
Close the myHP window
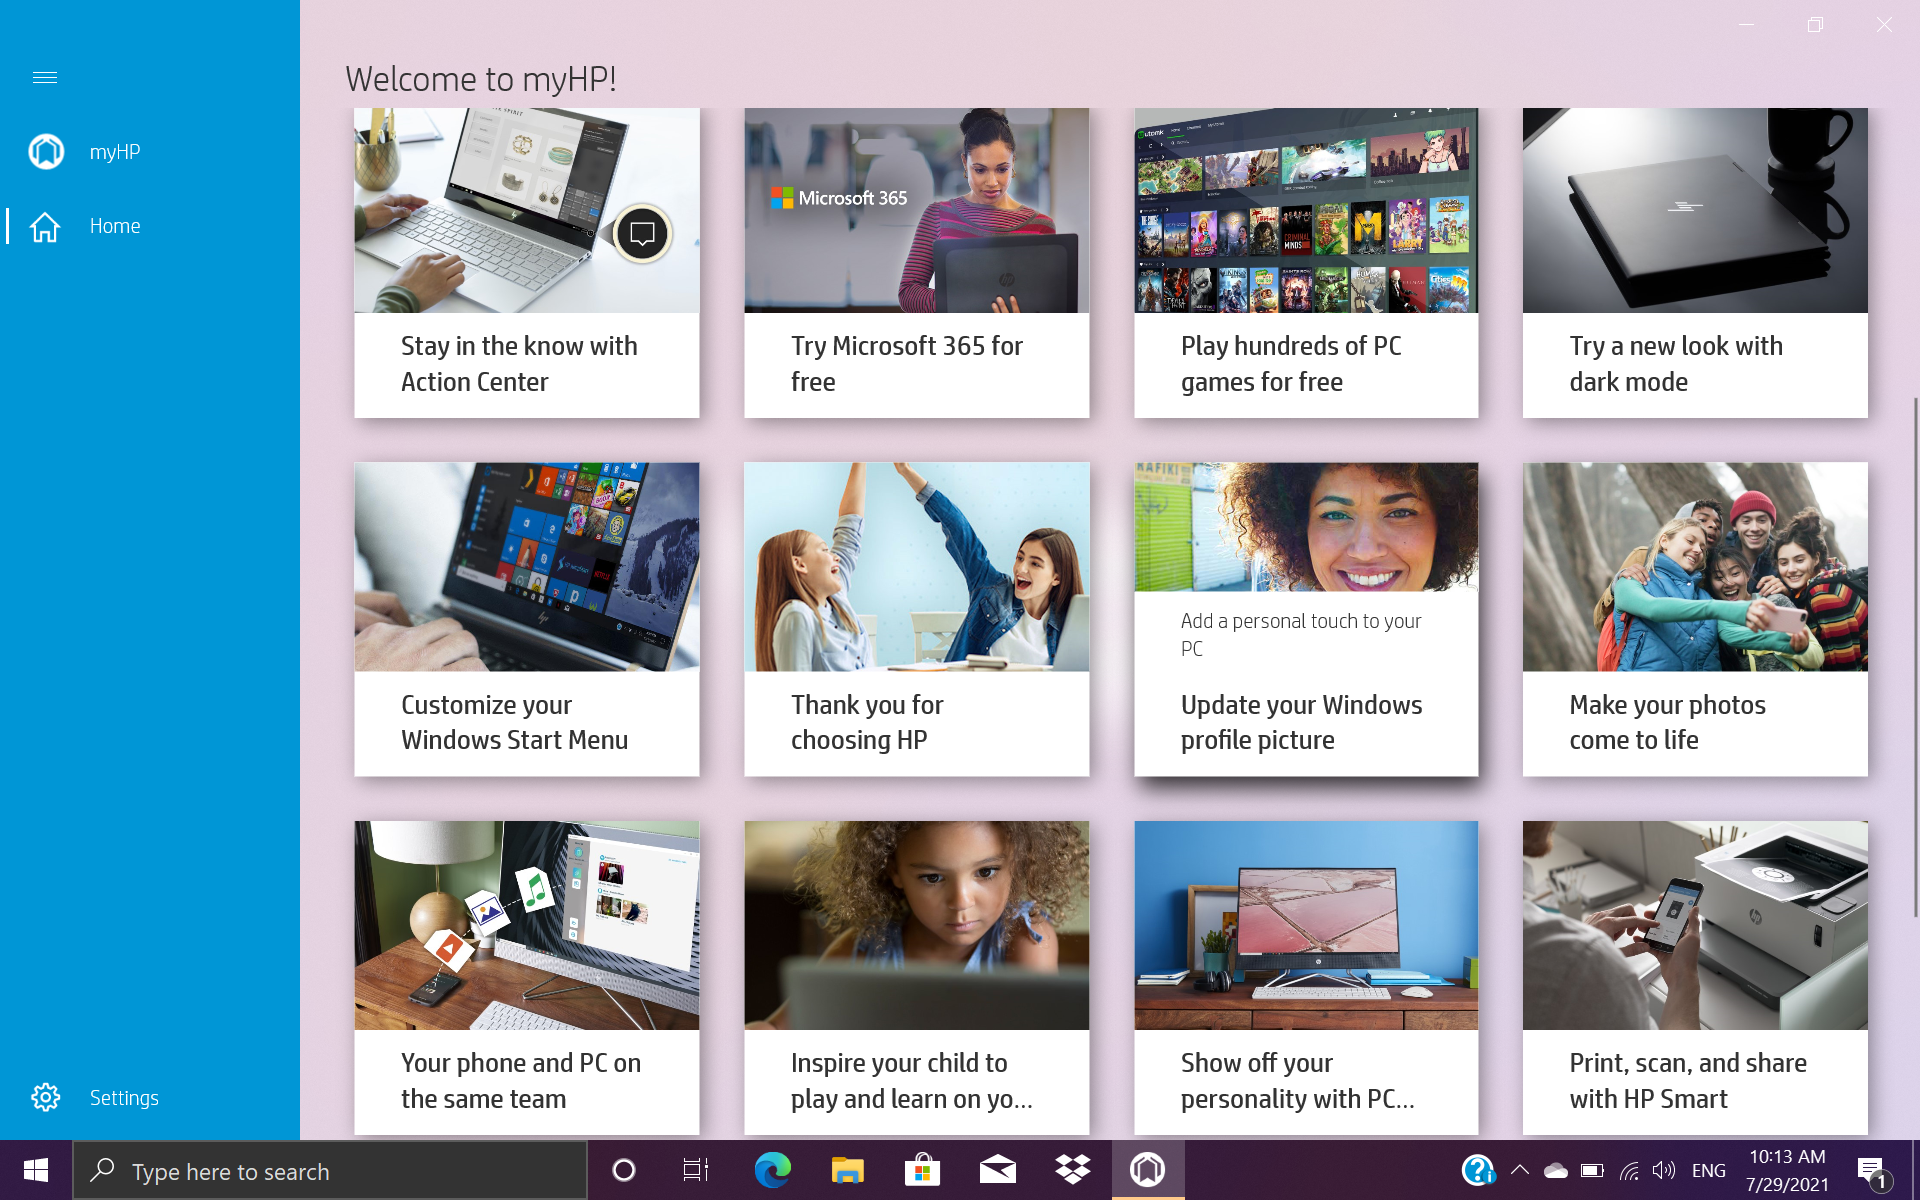click(1884, 25)
